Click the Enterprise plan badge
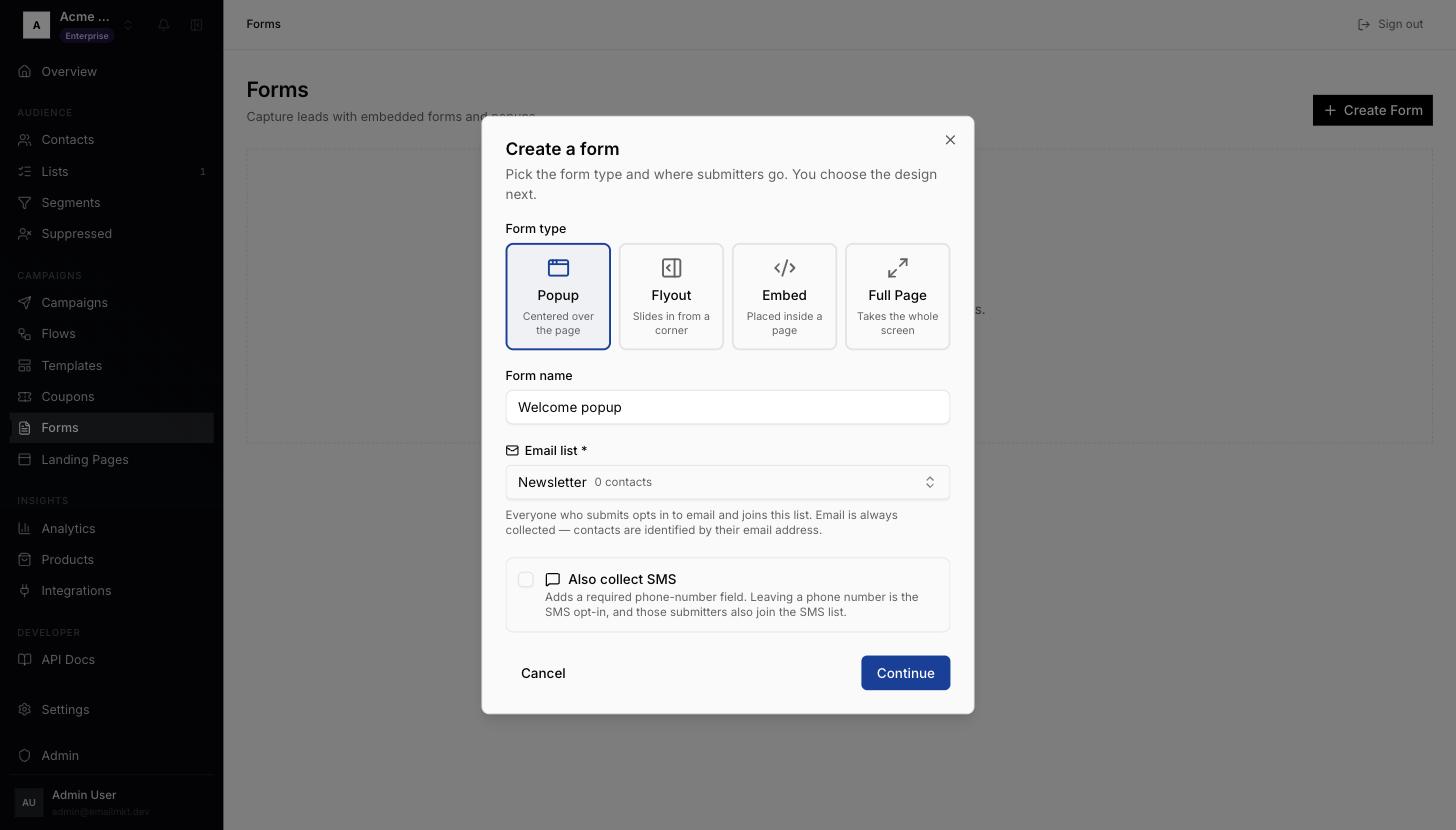This screenshot has width=1456, height=830. tap(87, 36)
